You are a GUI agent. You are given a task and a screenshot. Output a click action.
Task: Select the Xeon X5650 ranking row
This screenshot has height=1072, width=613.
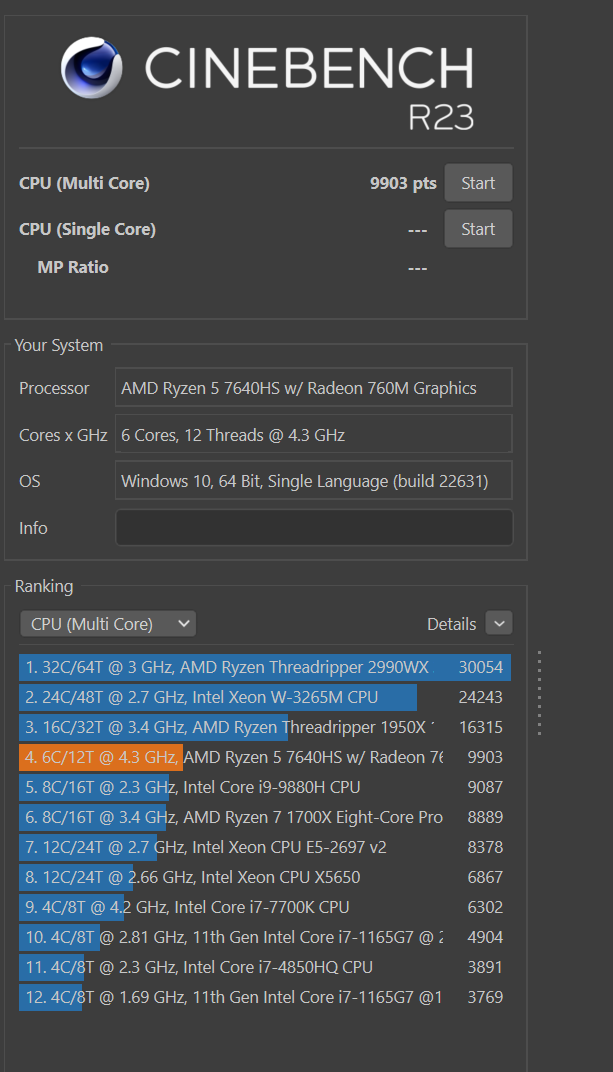coord(265,877)
